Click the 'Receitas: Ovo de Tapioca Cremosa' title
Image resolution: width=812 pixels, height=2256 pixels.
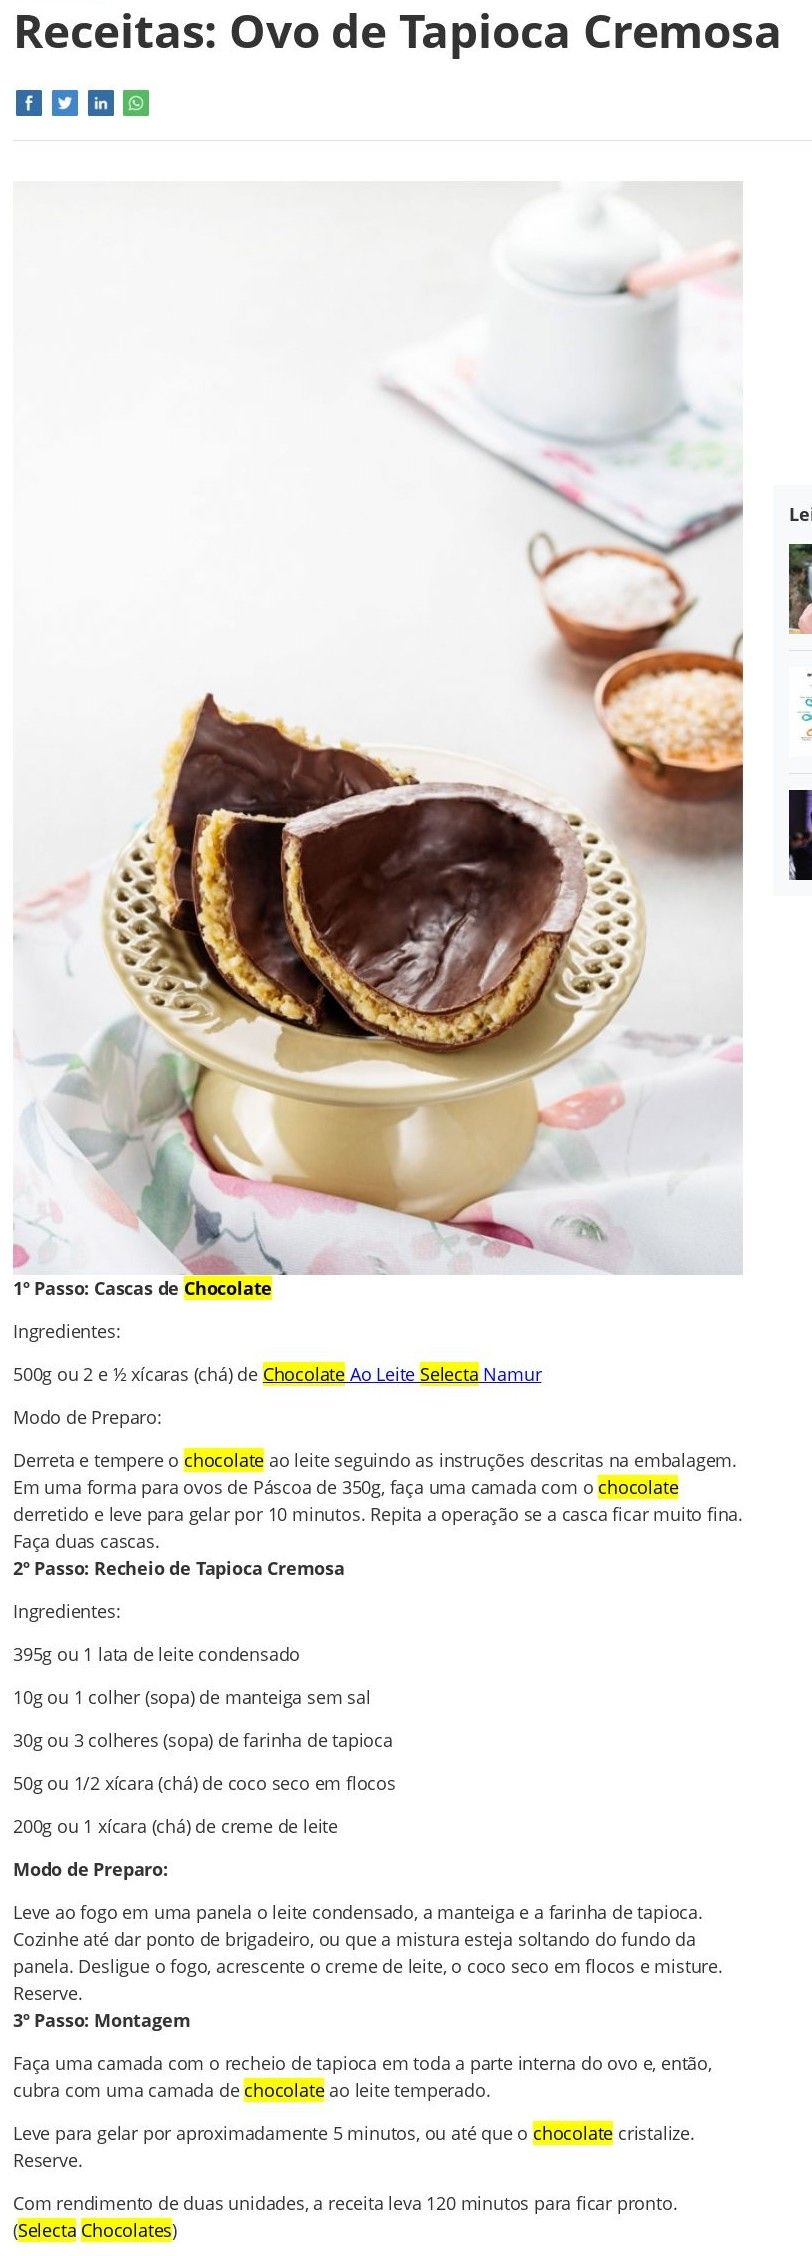(x=396, y=32)
